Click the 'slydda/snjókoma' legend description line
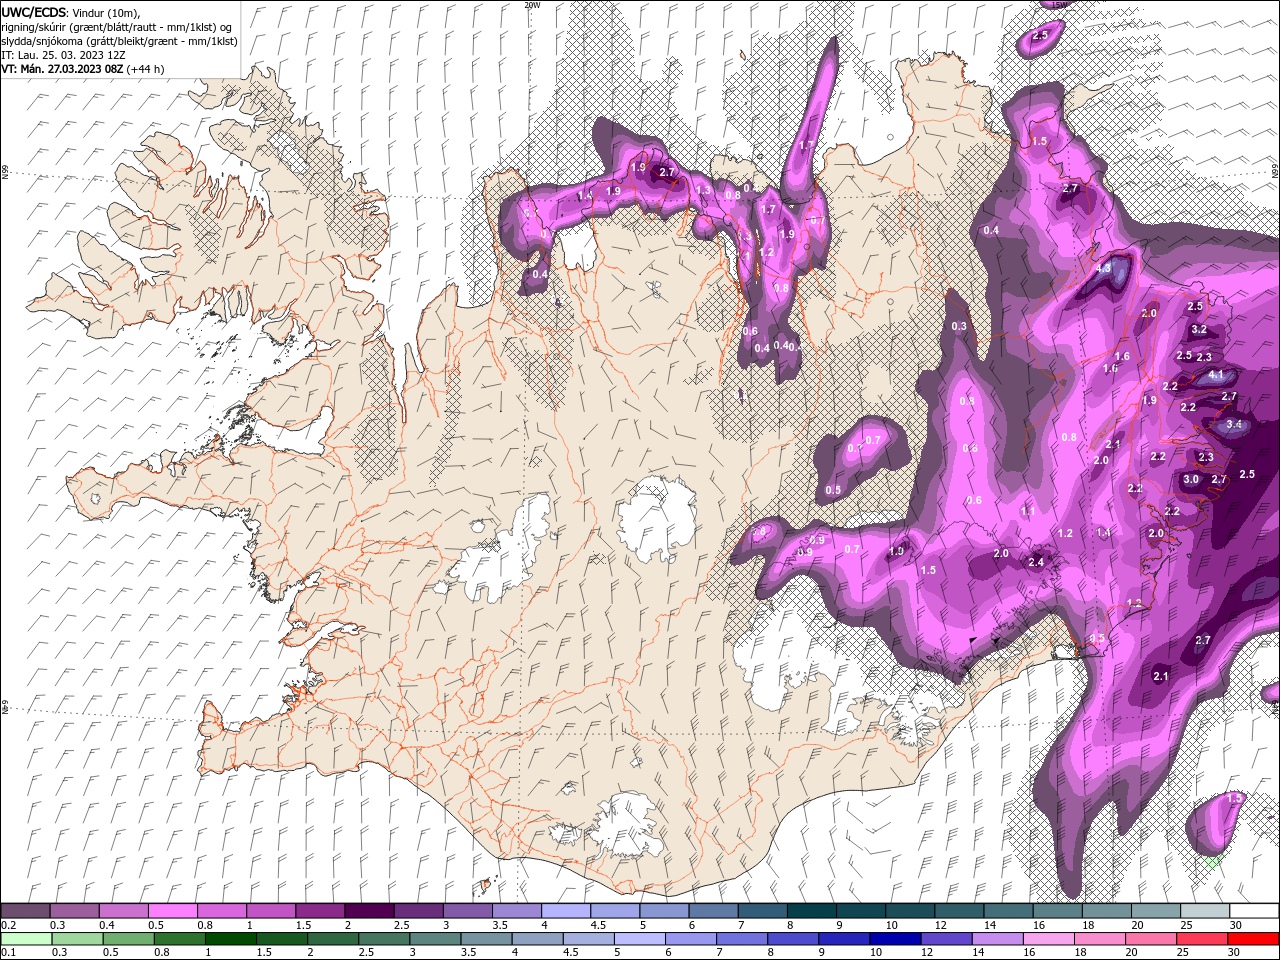This screenshot has height=960, width=1280. point(119,41)
